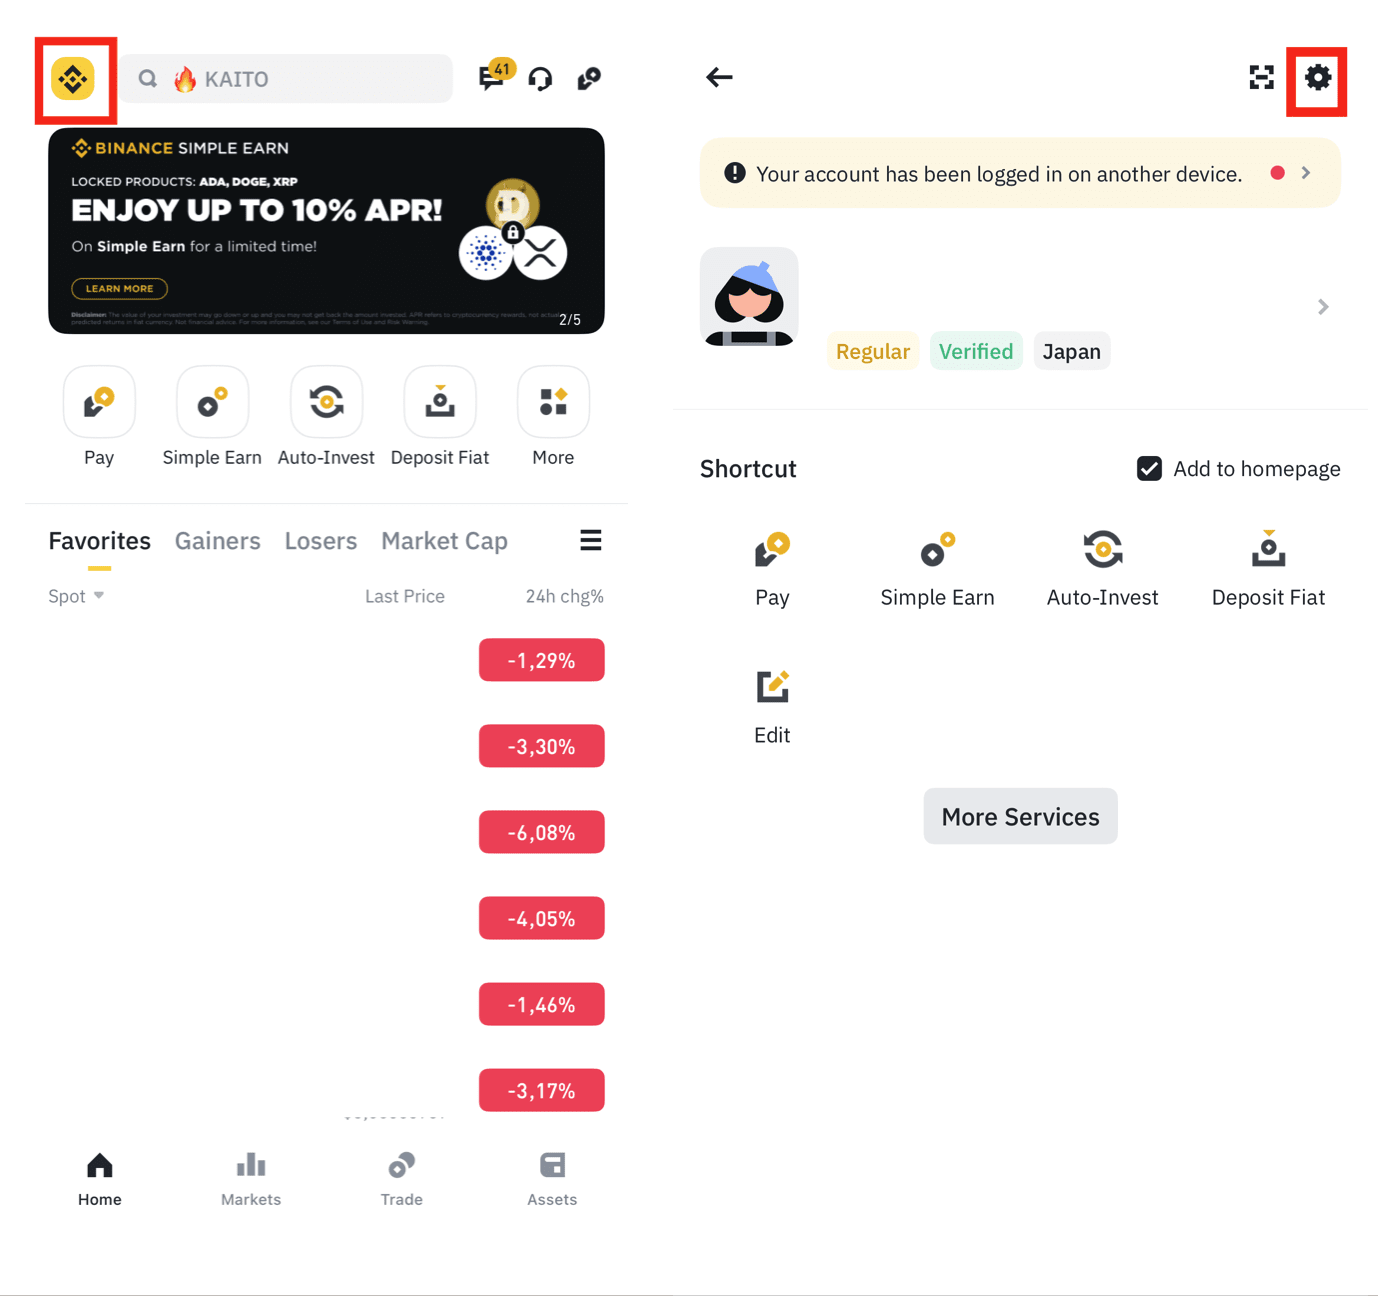The image size is (1378, 1296).
Task: Open the Markets bottom navigation tab
Action: point(251,1179)
